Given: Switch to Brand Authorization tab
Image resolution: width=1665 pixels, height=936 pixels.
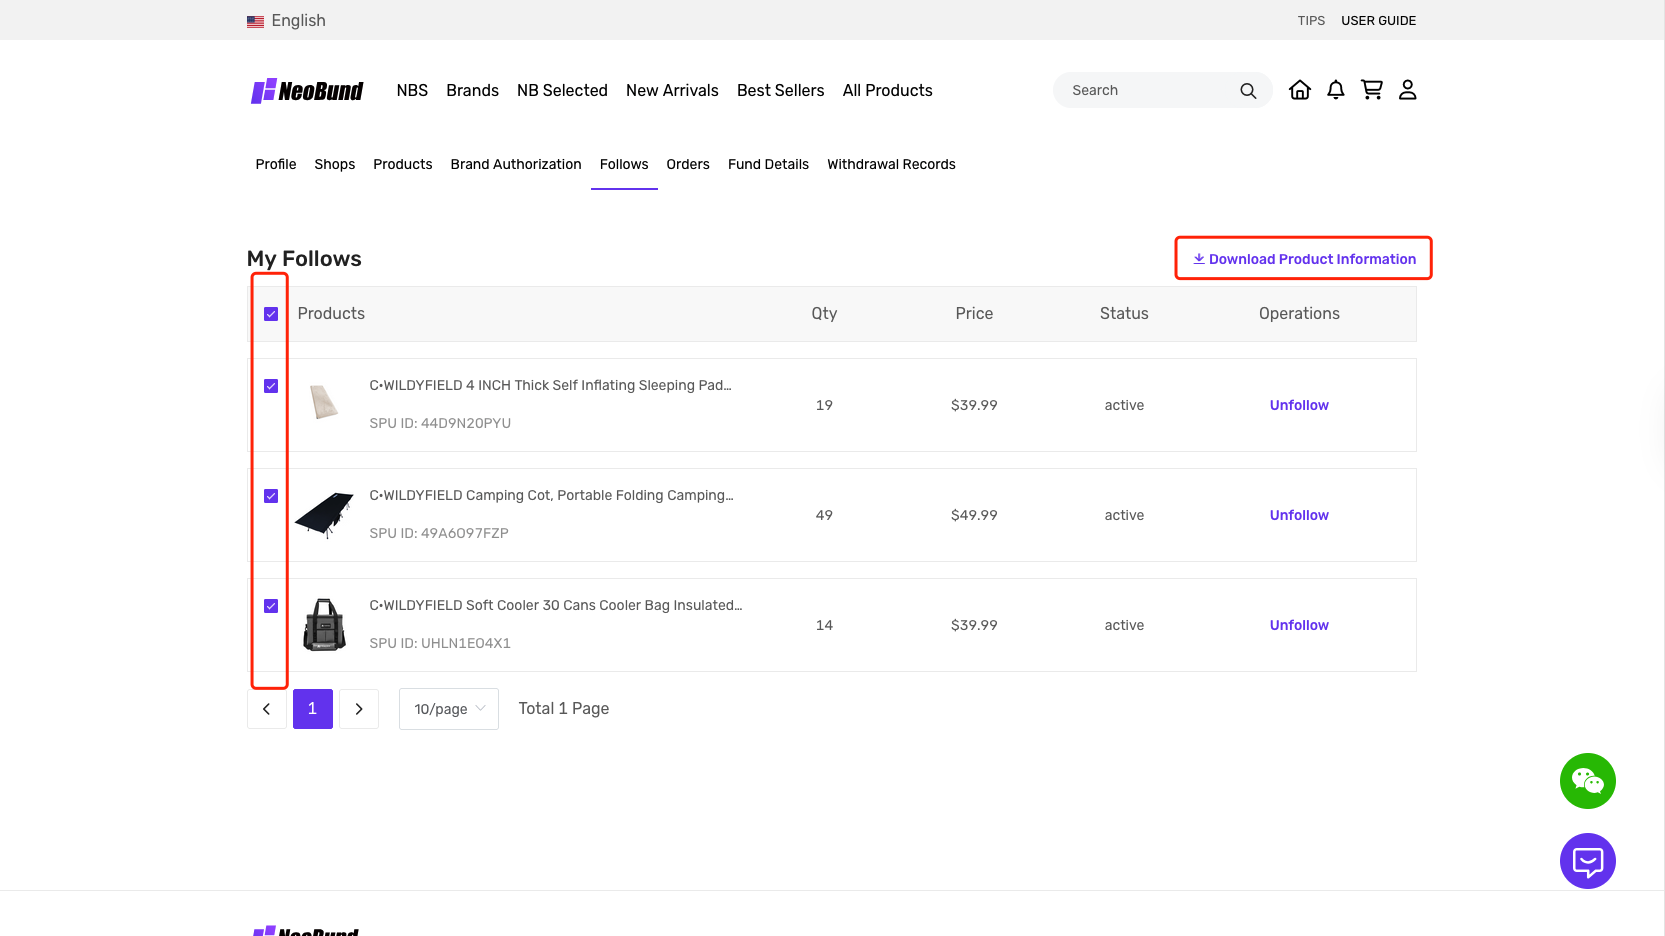Looking at the screenshot, I should (516, 164).
